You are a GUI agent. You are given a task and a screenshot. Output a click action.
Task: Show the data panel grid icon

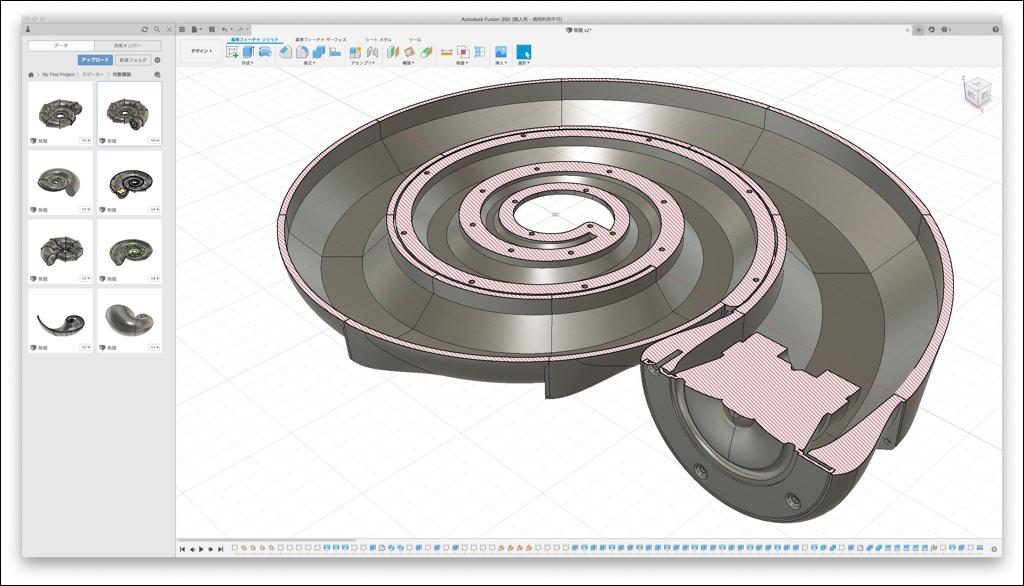tap(182, 29)
